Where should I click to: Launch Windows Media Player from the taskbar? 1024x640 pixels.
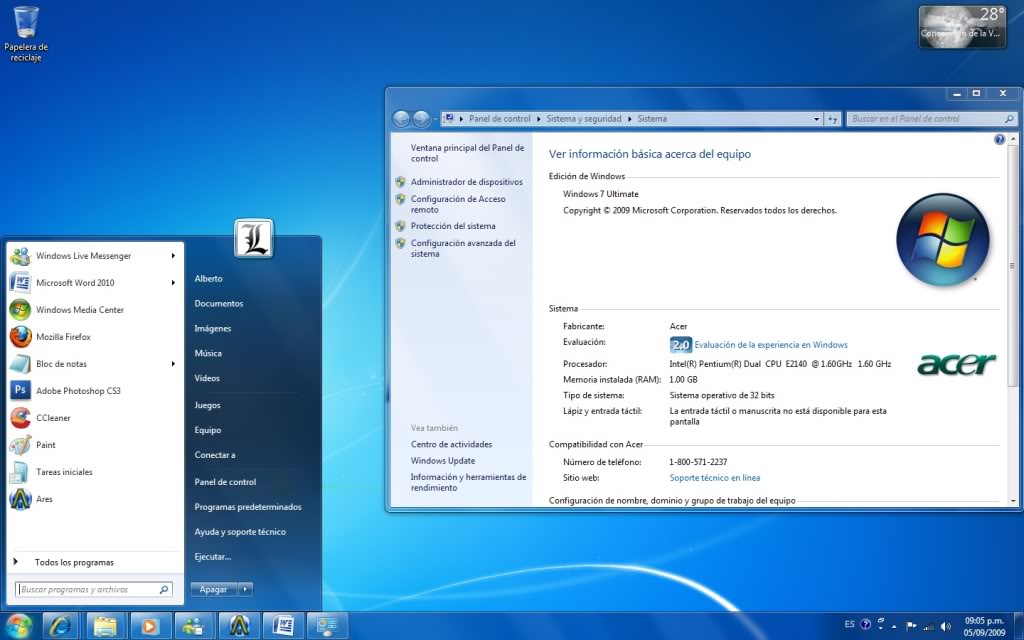(x=150, y=626)
